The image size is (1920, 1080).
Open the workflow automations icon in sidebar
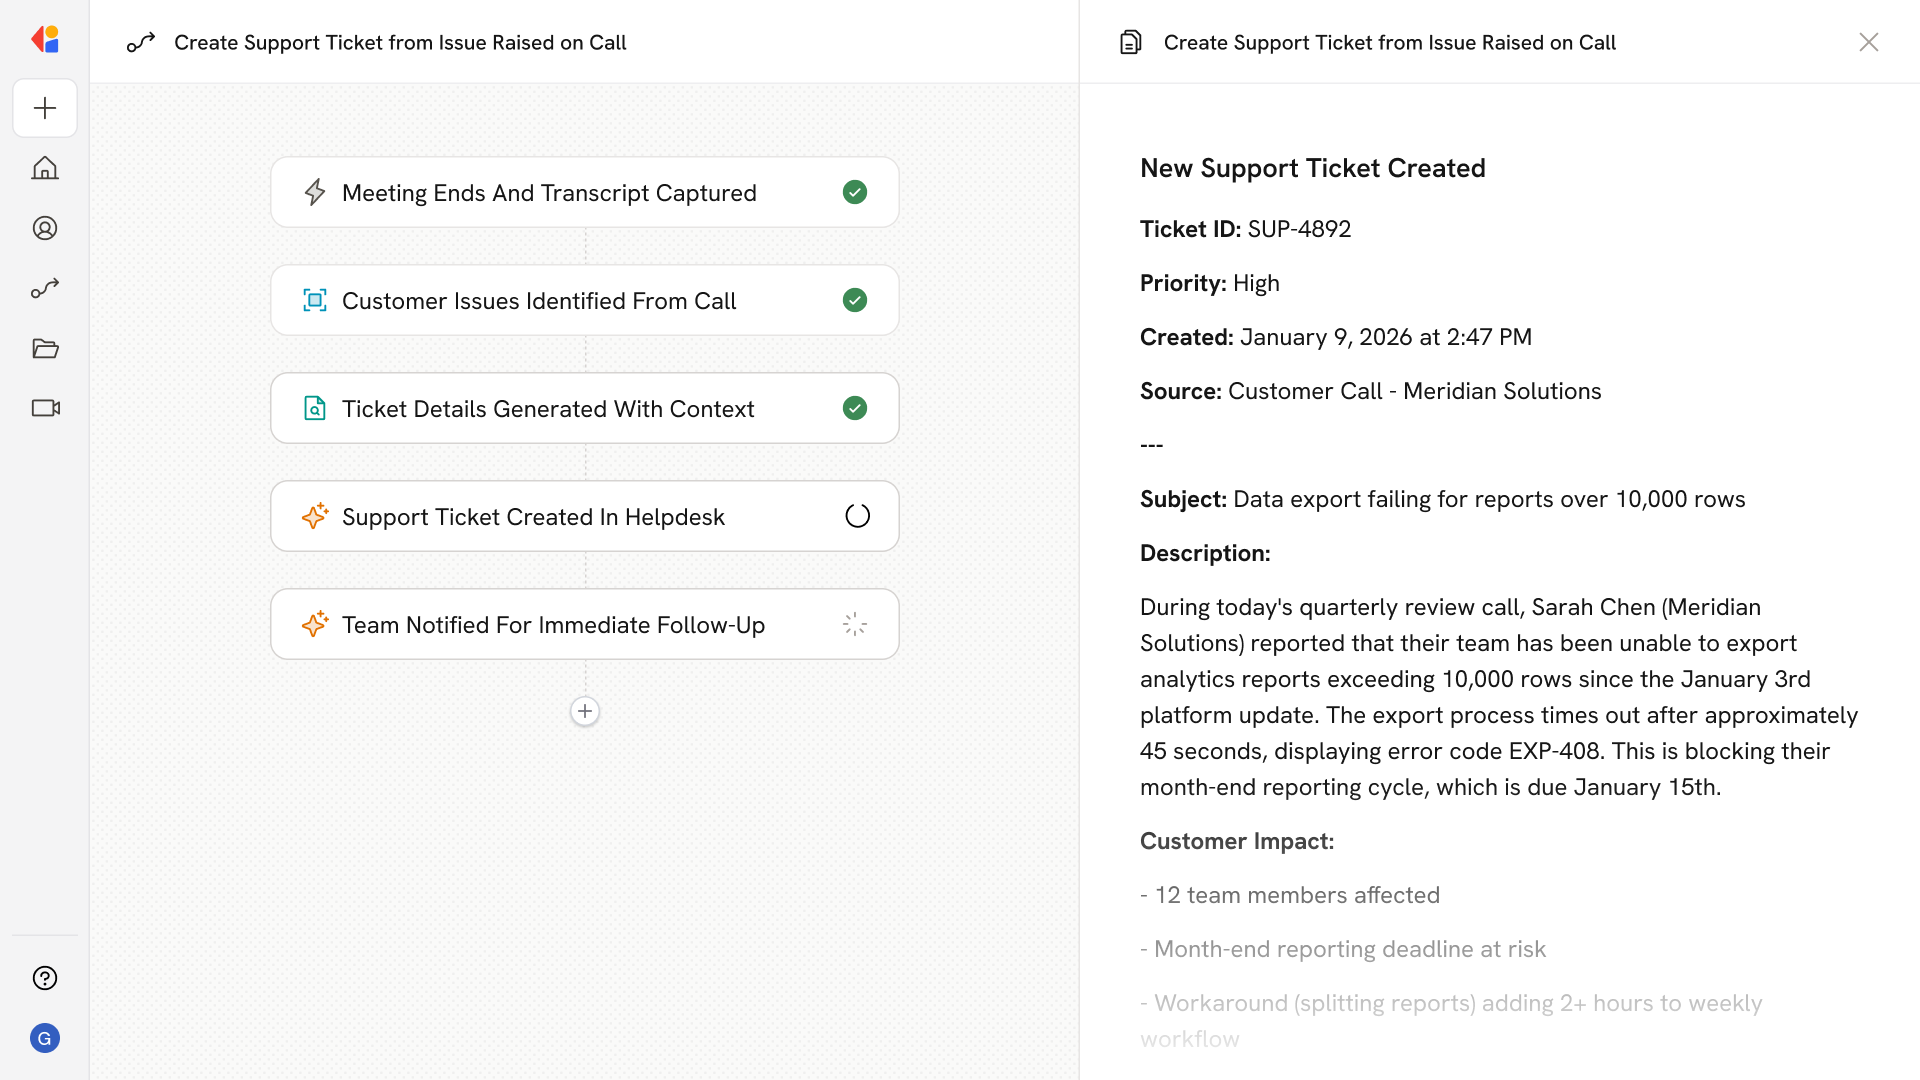45,288
